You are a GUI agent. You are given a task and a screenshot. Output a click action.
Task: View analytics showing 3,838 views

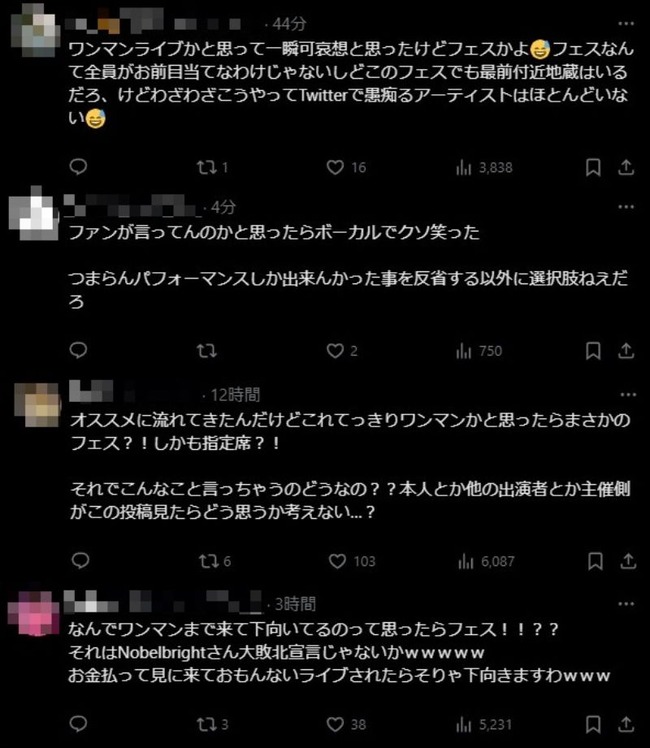point(484,167)
